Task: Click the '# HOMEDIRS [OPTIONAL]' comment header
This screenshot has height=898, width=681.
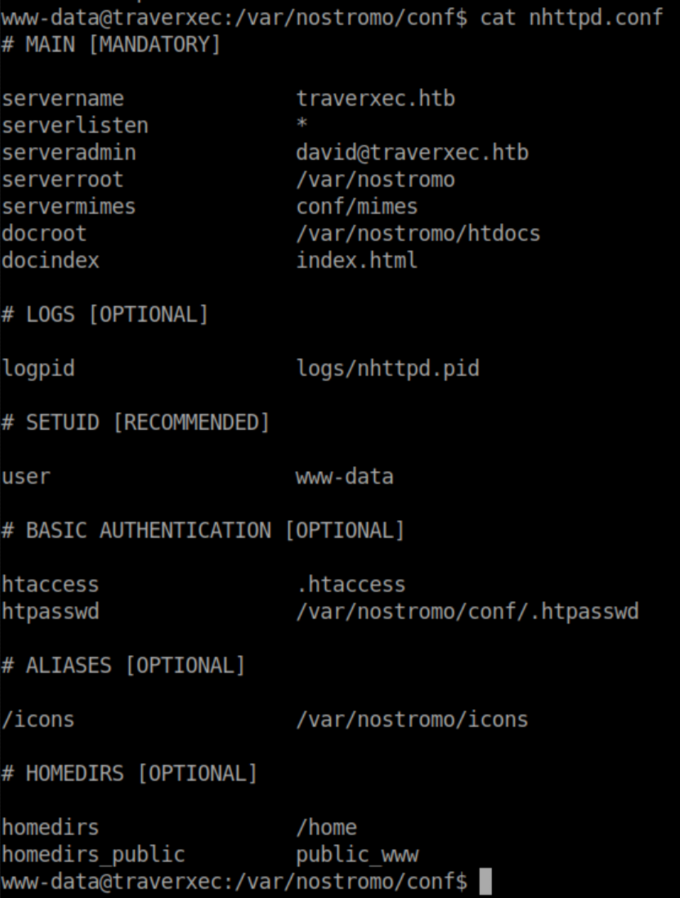Action: coord(130,773)
